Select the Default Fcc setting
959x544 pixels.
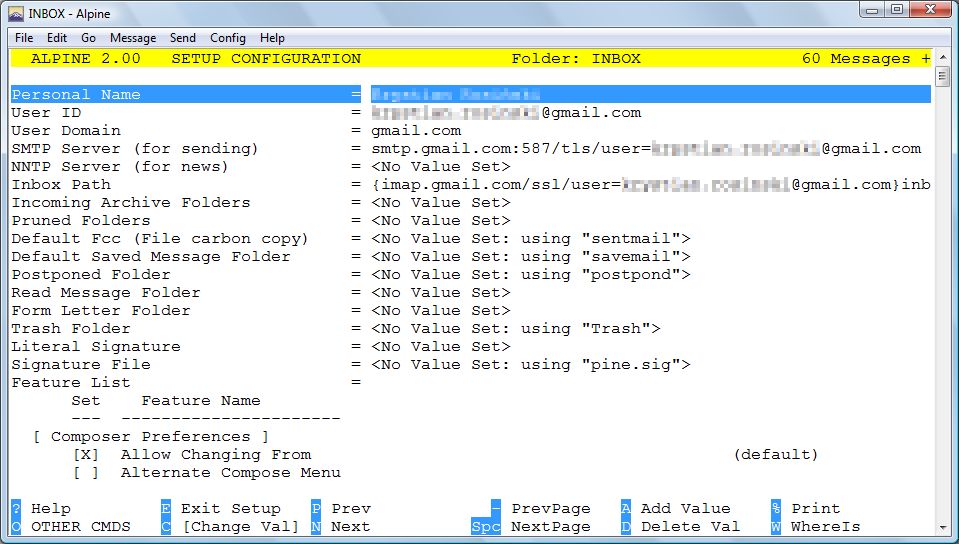pos(160,239)
